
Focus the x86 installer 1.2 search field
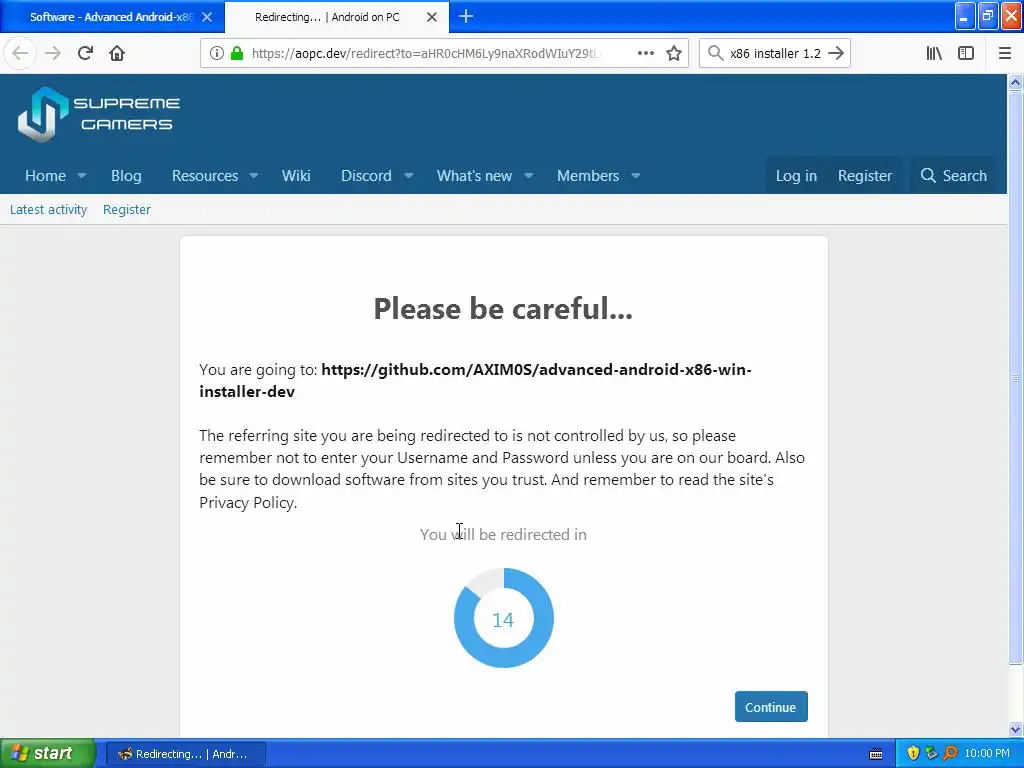[775, 53]
